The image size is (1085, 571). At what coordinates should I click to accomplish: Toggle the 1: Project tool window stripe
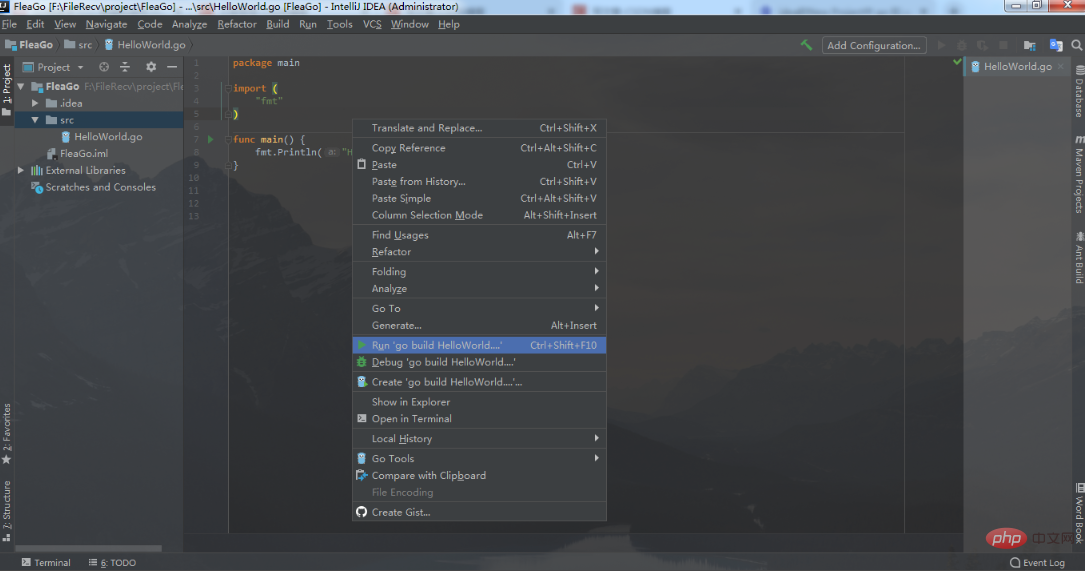coord(7,90)
